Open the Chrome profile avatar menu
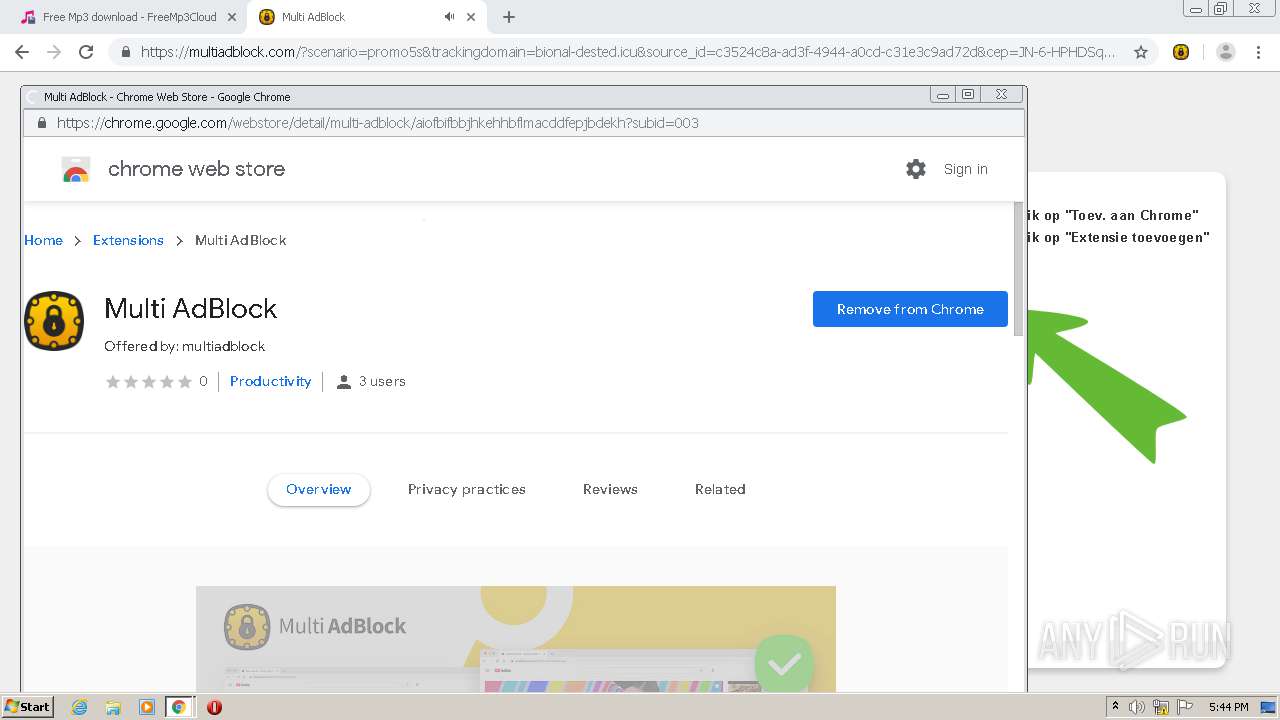Screen dimensions: 1280x720 pyautogui.click(x=1225, y=52)
